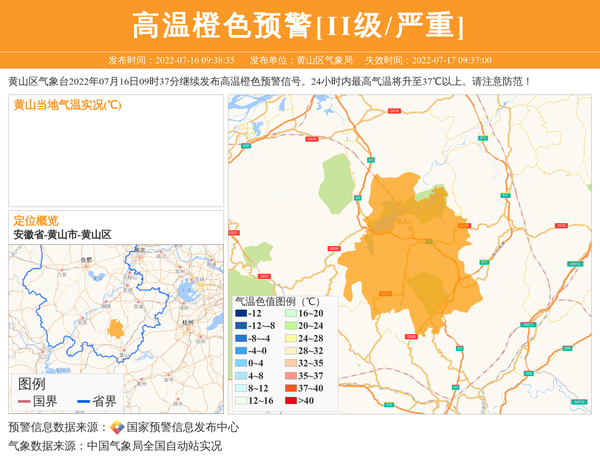Click the red 国界 legend line

[x=24, y=401]
